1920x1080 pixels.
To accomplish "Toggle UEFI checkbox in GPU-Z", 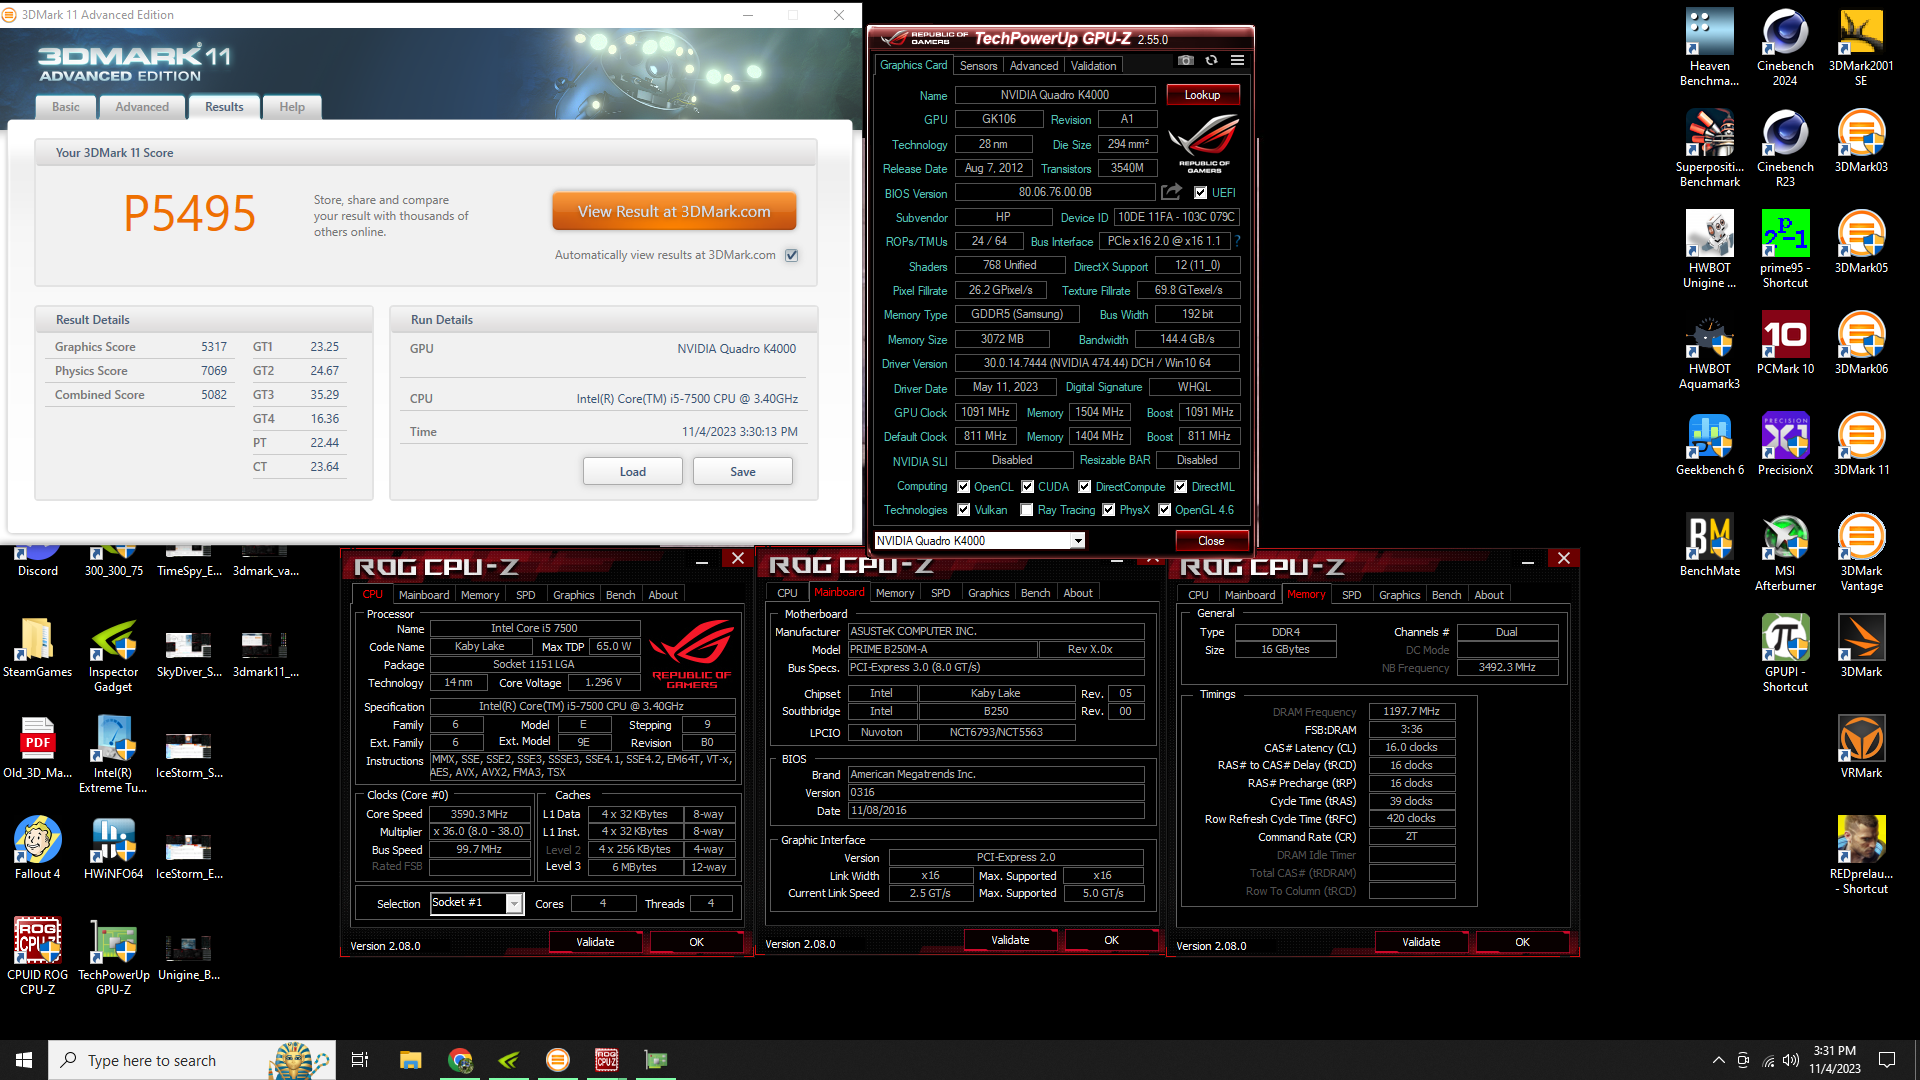I will (x=1200, y=193).
